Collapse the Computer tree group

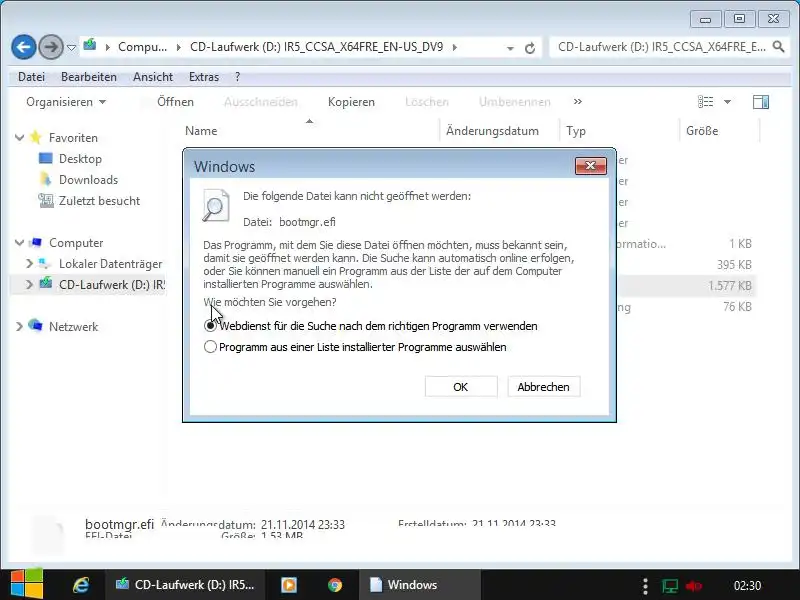(19, 243)
